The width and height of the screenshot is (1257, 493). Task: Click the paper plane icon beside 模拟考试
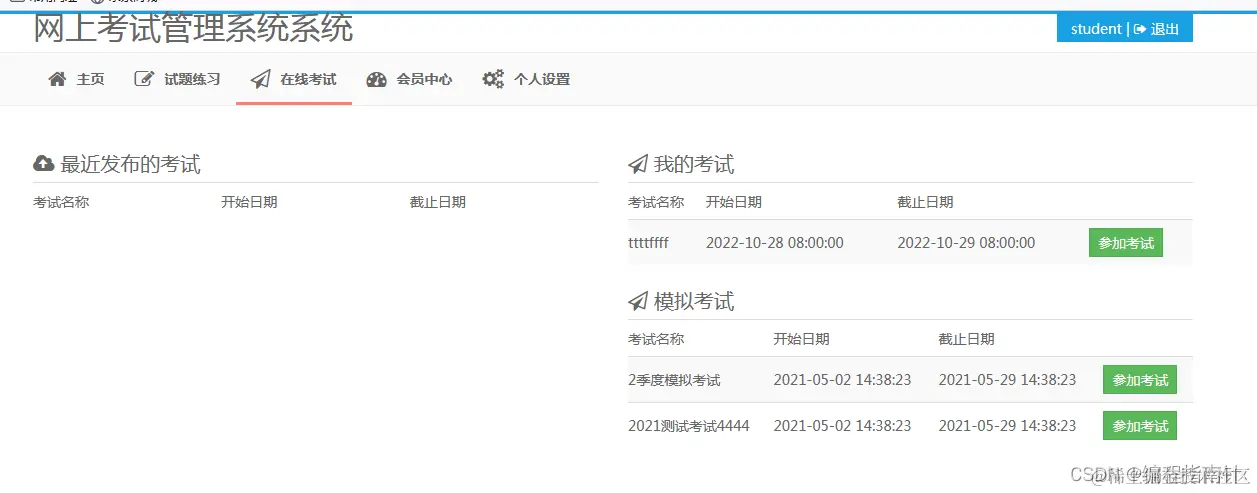pyautogui.click(x=638, y=301)
